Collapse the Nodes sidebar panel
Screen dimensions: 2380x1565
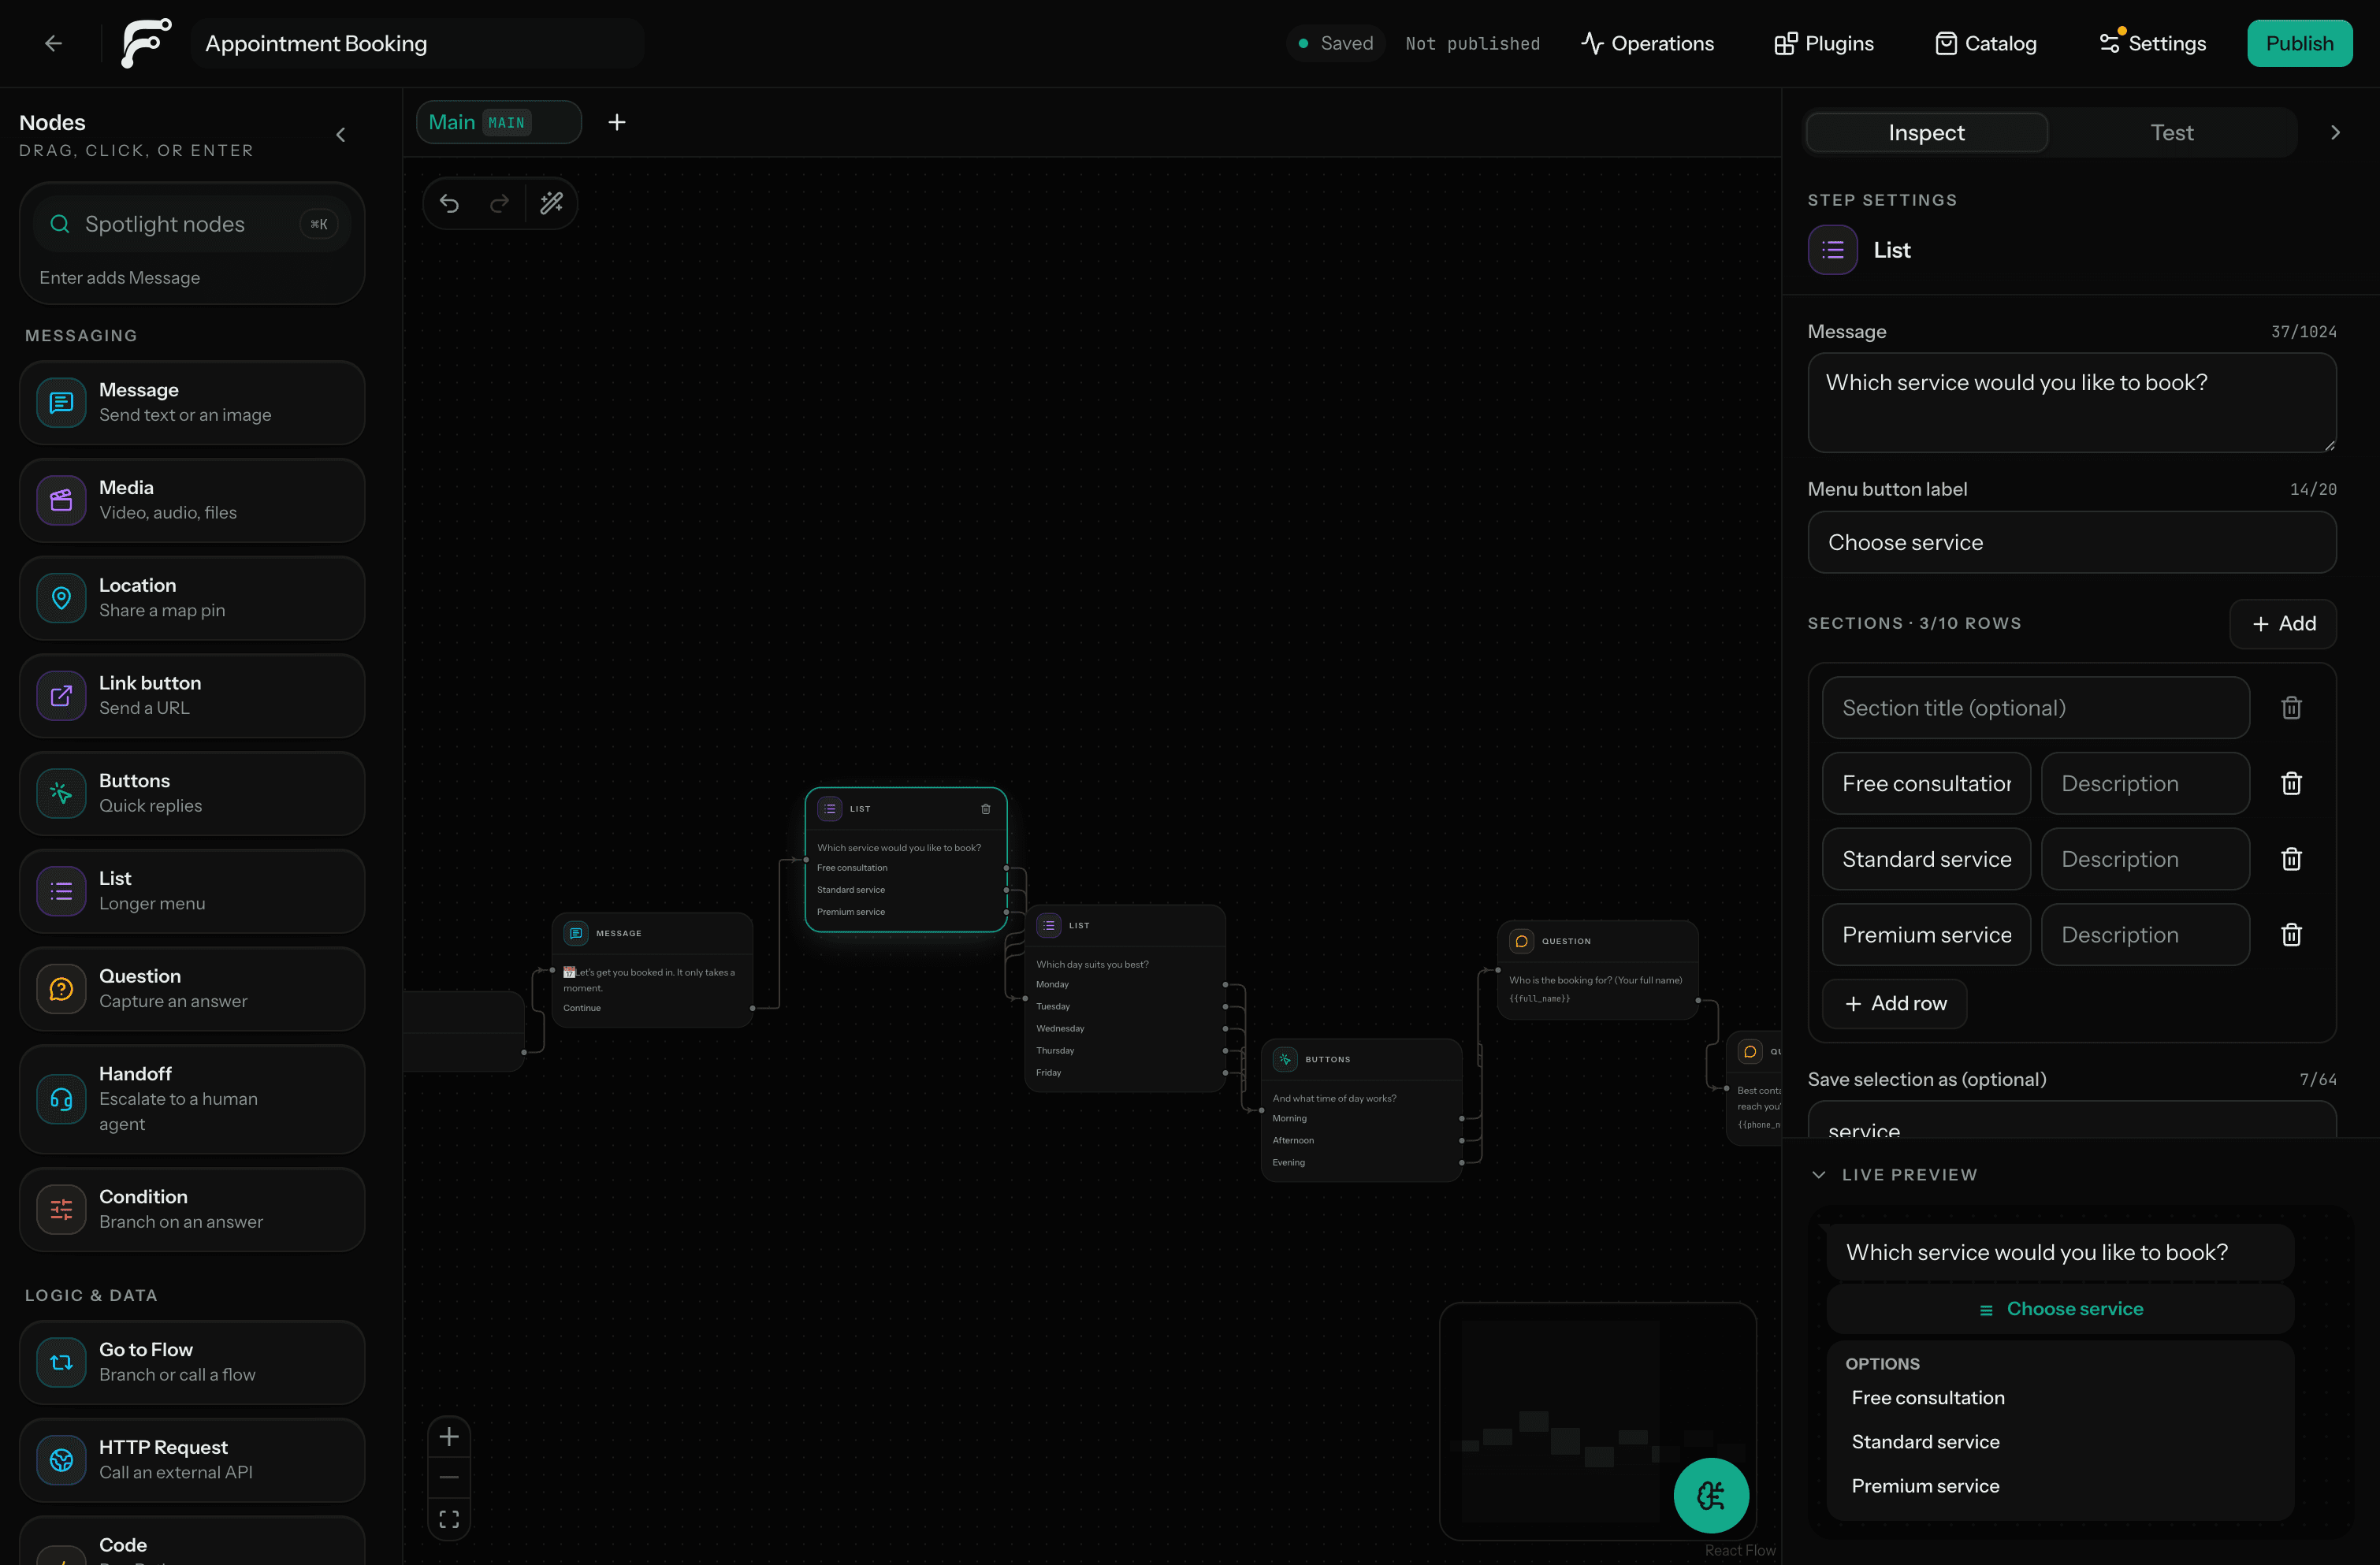341,135
